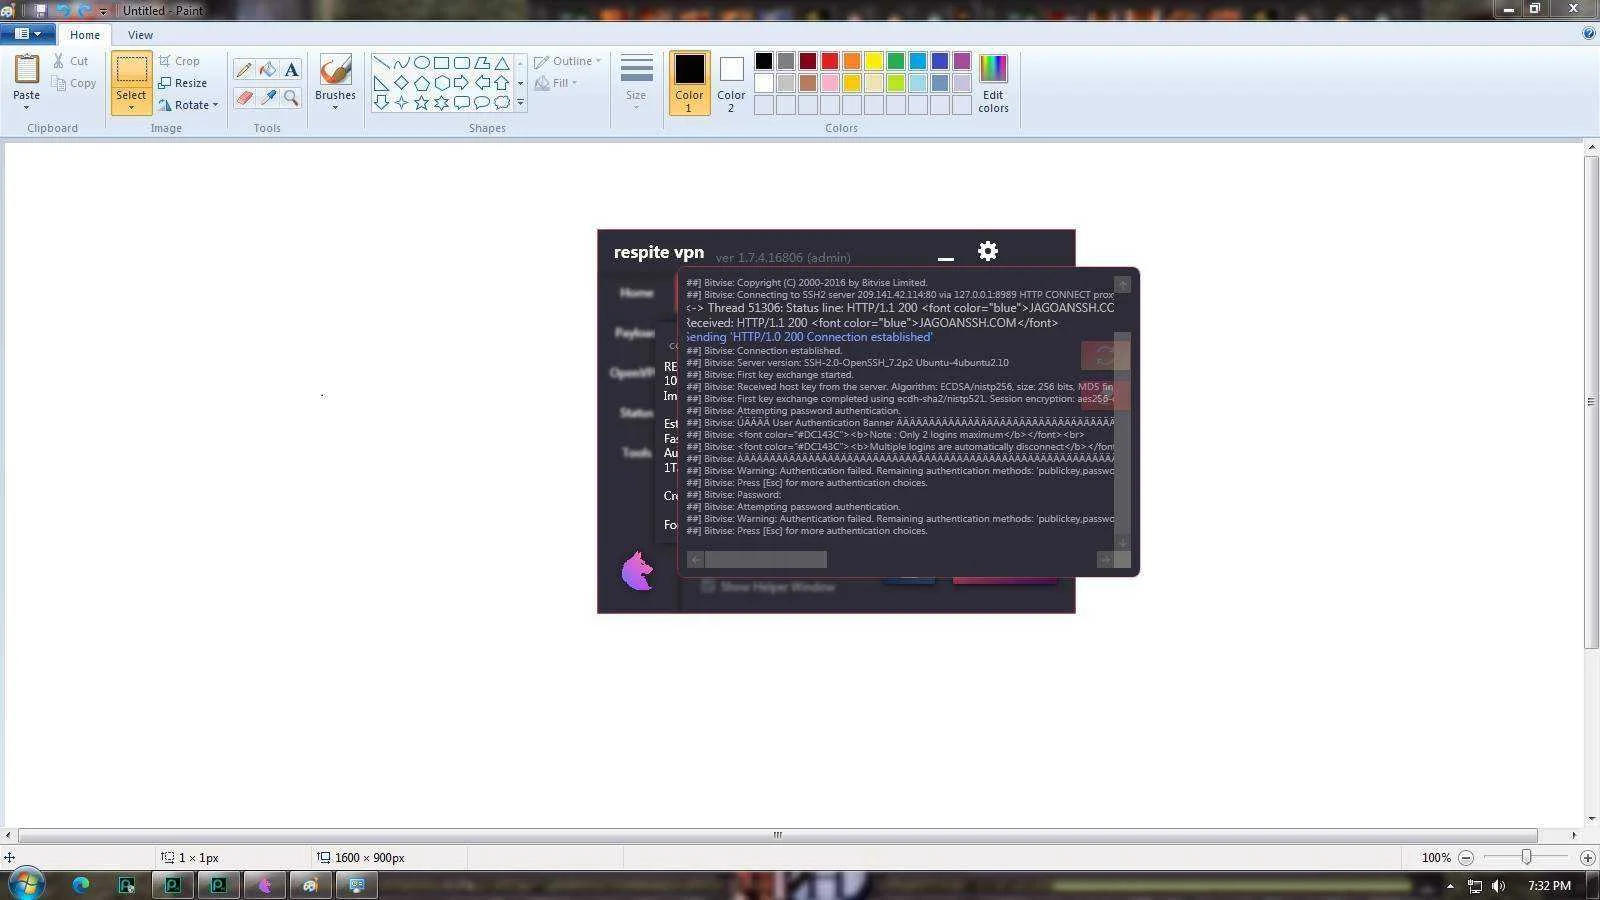This screenshot has height=900, width=1600.
Task: Open the Select dropdown arrow
Action: point(131,108)
